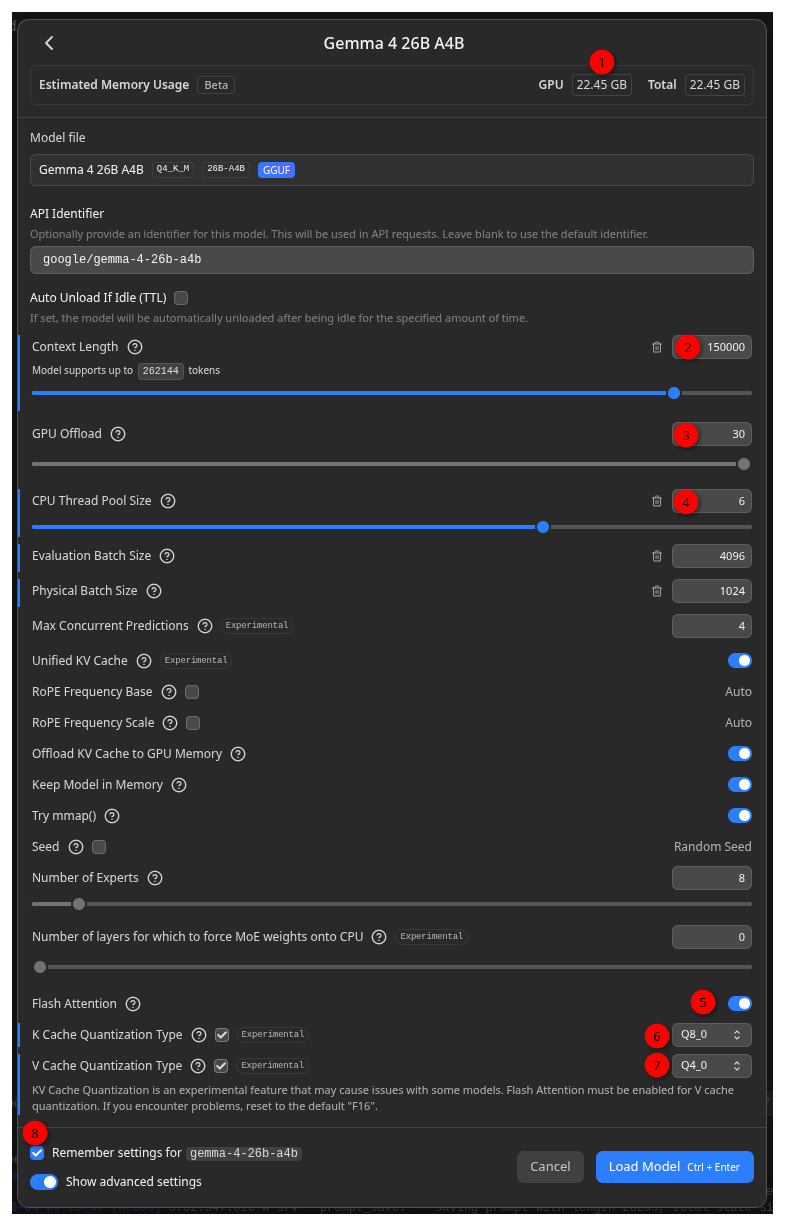This screenshot has height=1226, width=785.
Task: Click the 262144 max tokens value
Action: (x=161, y=370)
